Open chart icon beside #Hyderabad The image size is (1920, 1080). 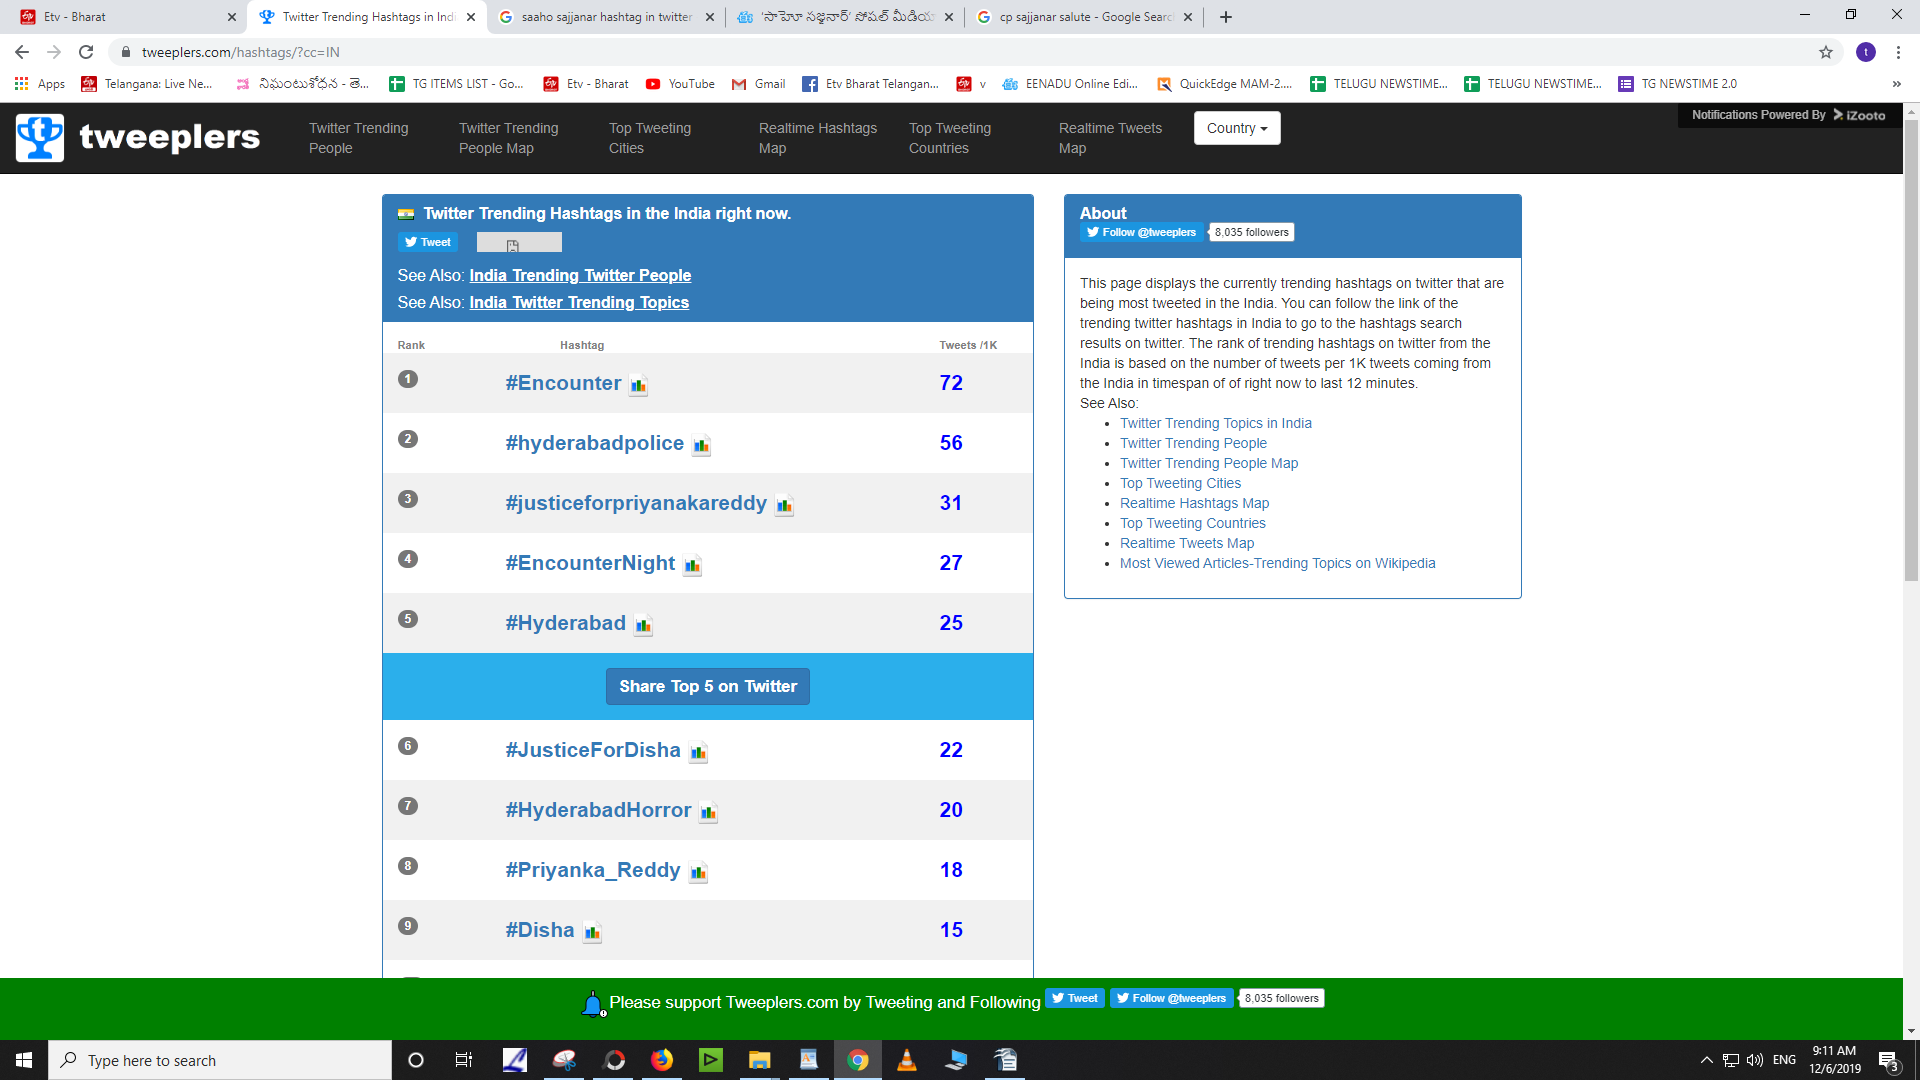643,625
